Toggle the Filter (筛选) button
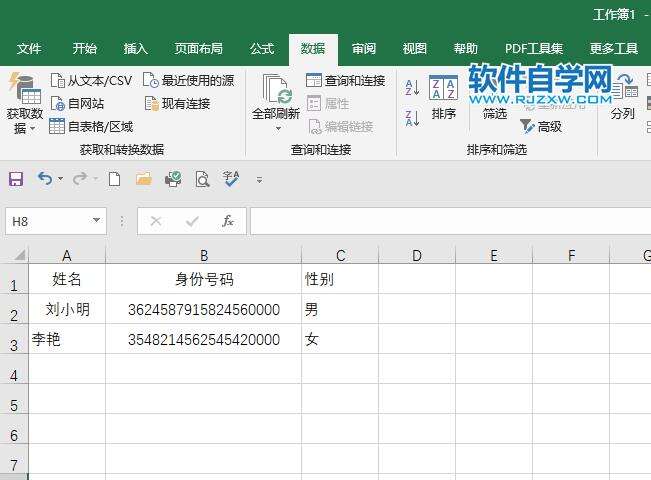Viewport: 651px width, 480px height. click(x=495, y=113)
